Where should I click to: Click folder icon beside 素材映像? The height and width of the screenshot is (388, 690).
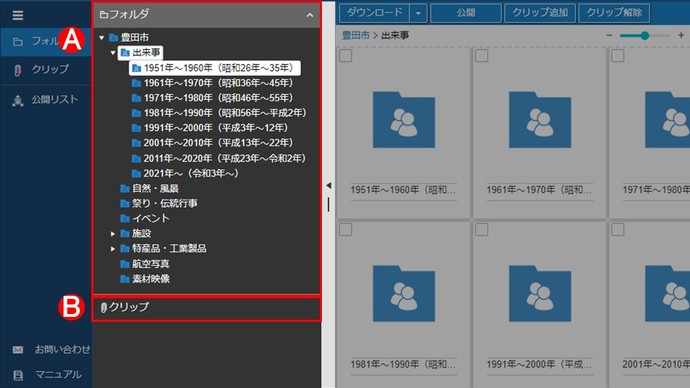[x=125, y=279]
